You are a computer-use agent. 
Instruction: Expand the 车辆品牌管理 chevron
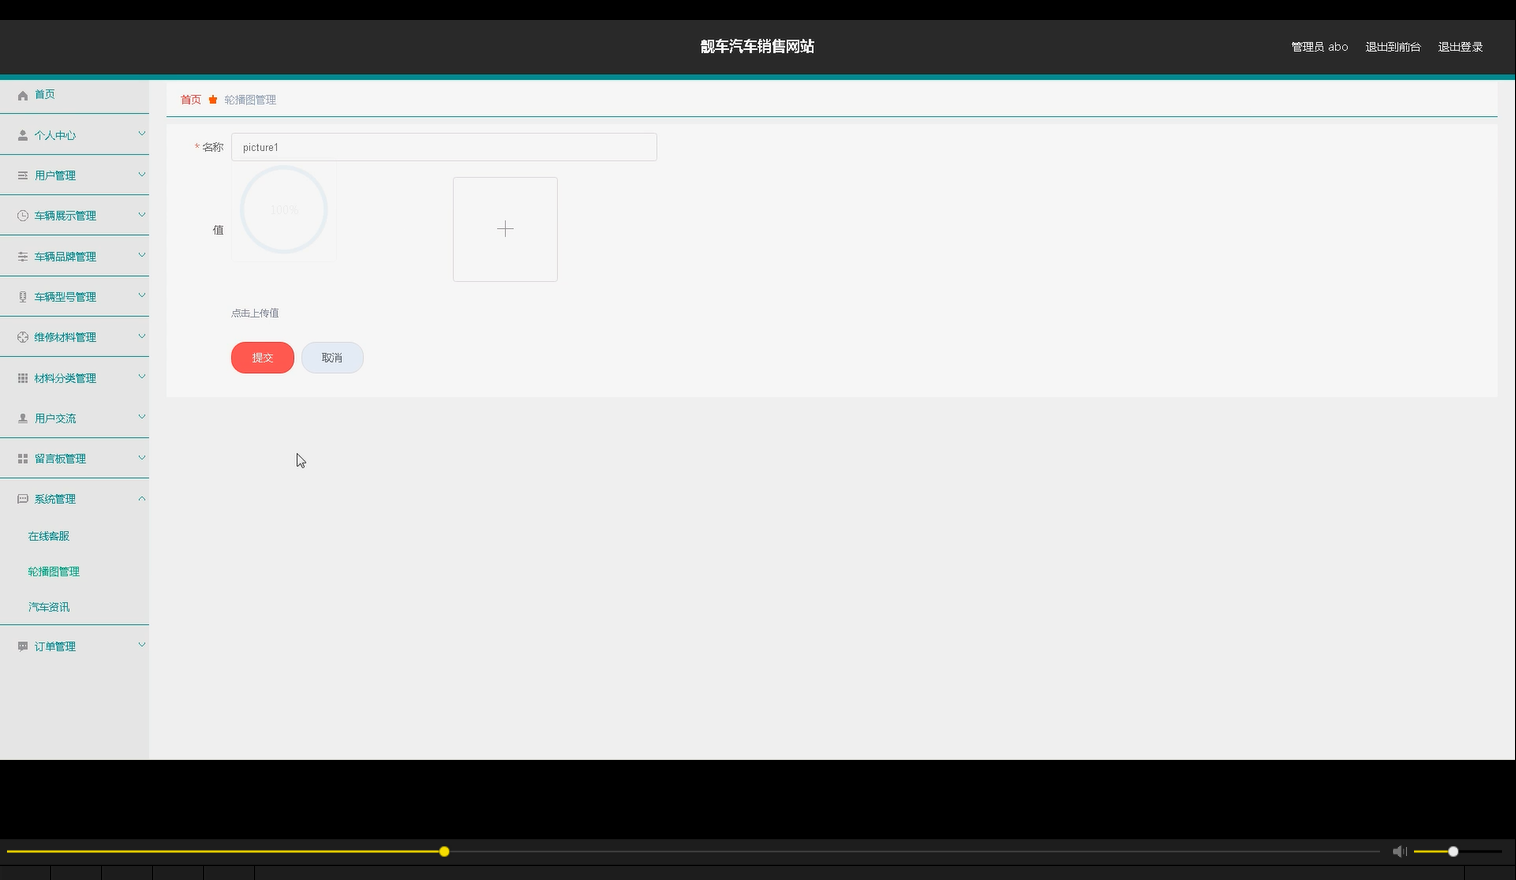(142, 255)
